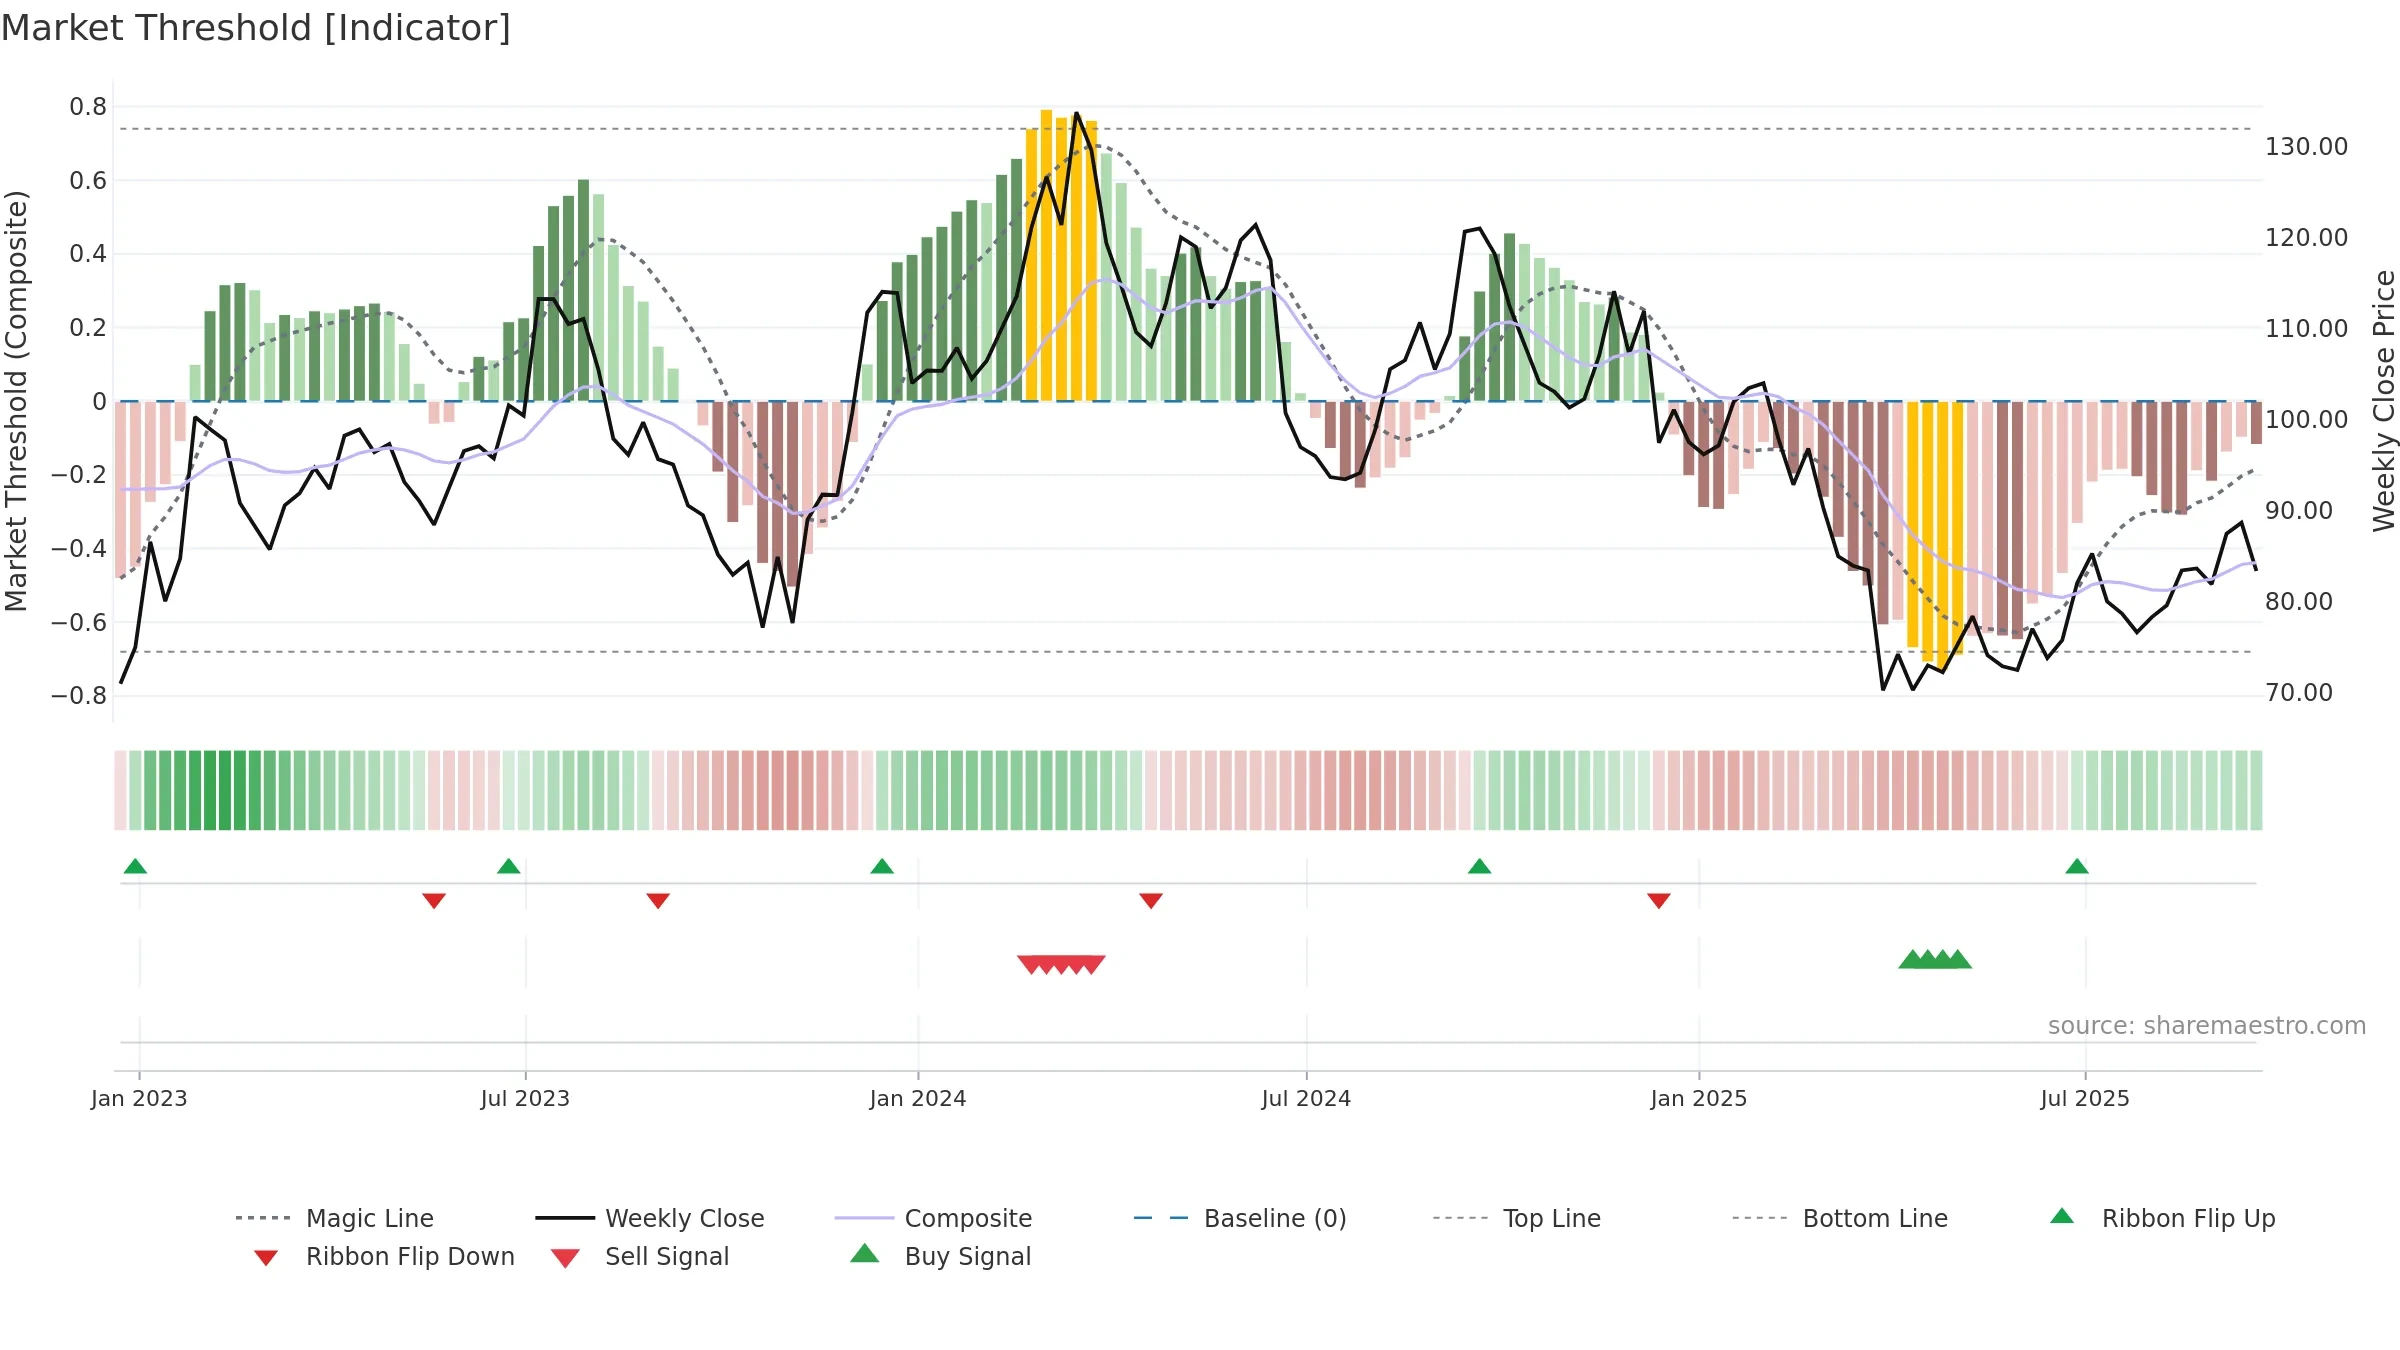Click the 100.00 right axis price label
2400x1350 pixels.
pyautogui.click(x=2306, y=420)
